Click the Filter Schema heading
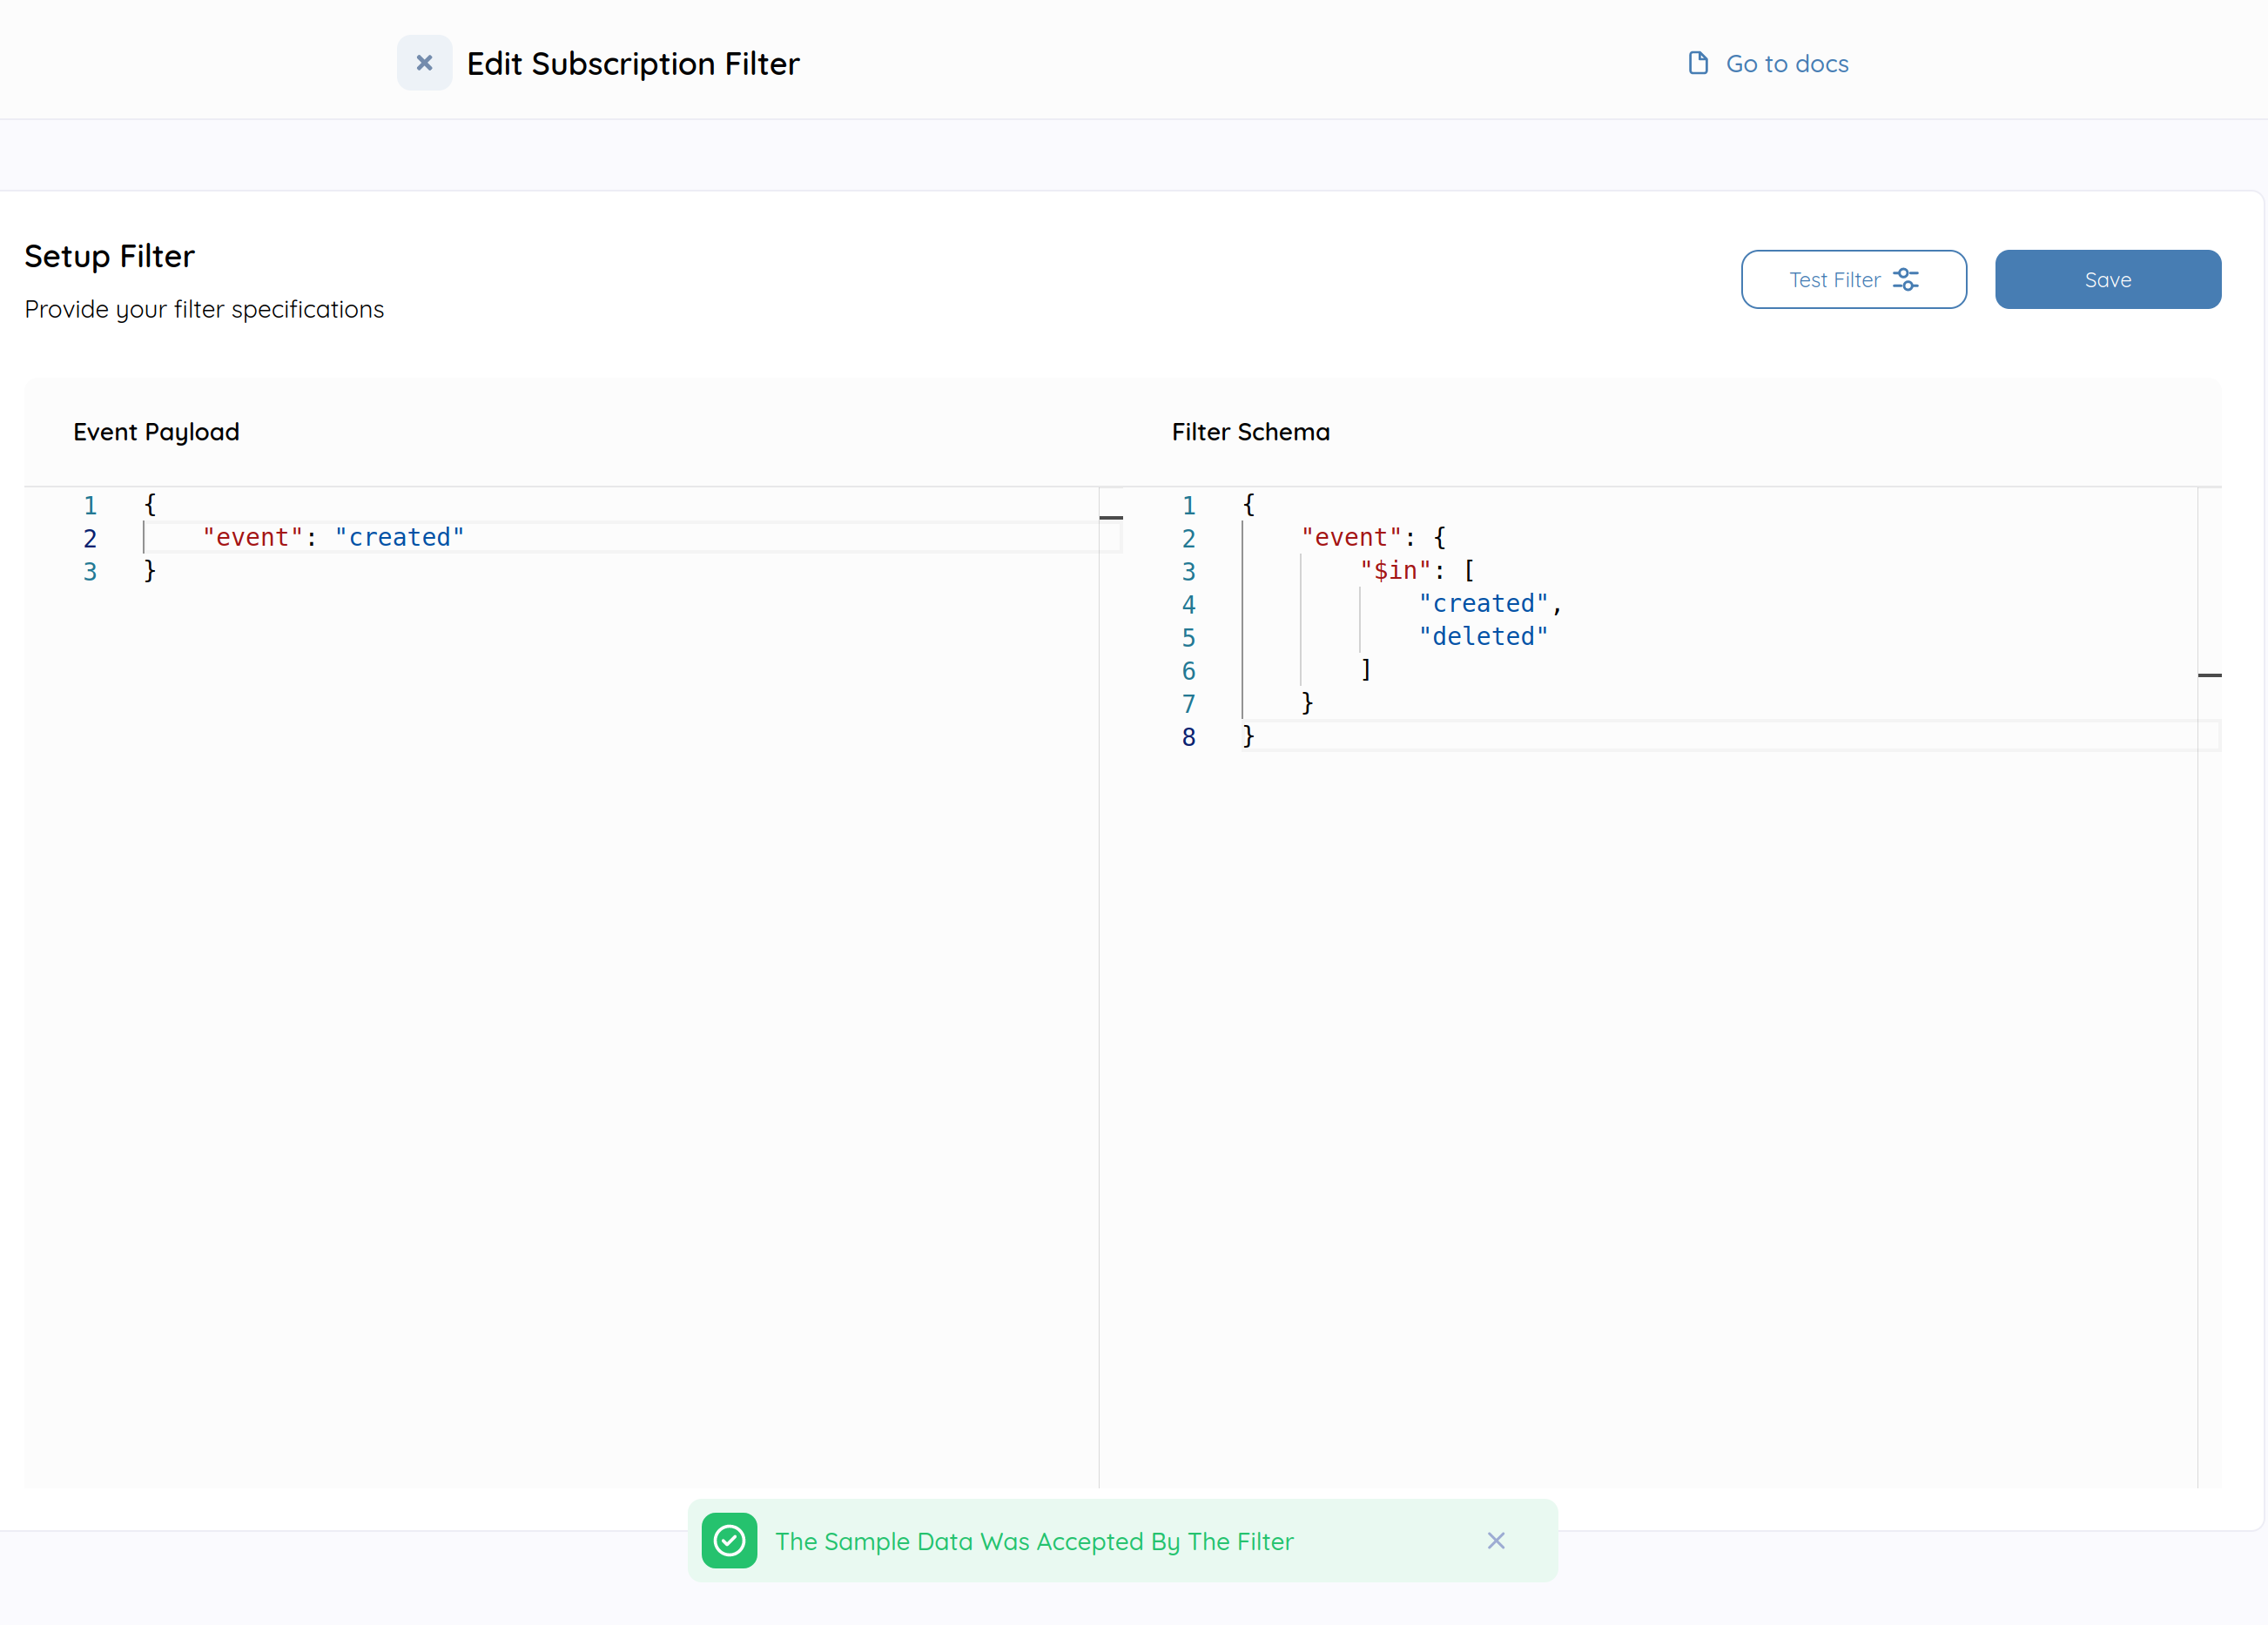Image resolution: width=2268 pixels, height=1625 pixels. pyautogui.click(x=1250, y=432)
